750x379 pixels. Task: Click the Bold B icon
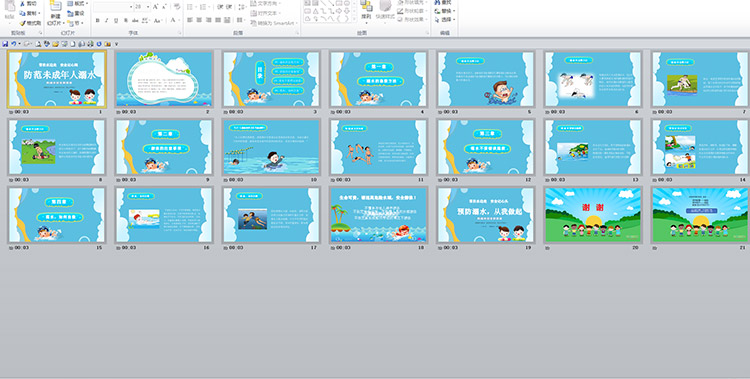point(98,21)
